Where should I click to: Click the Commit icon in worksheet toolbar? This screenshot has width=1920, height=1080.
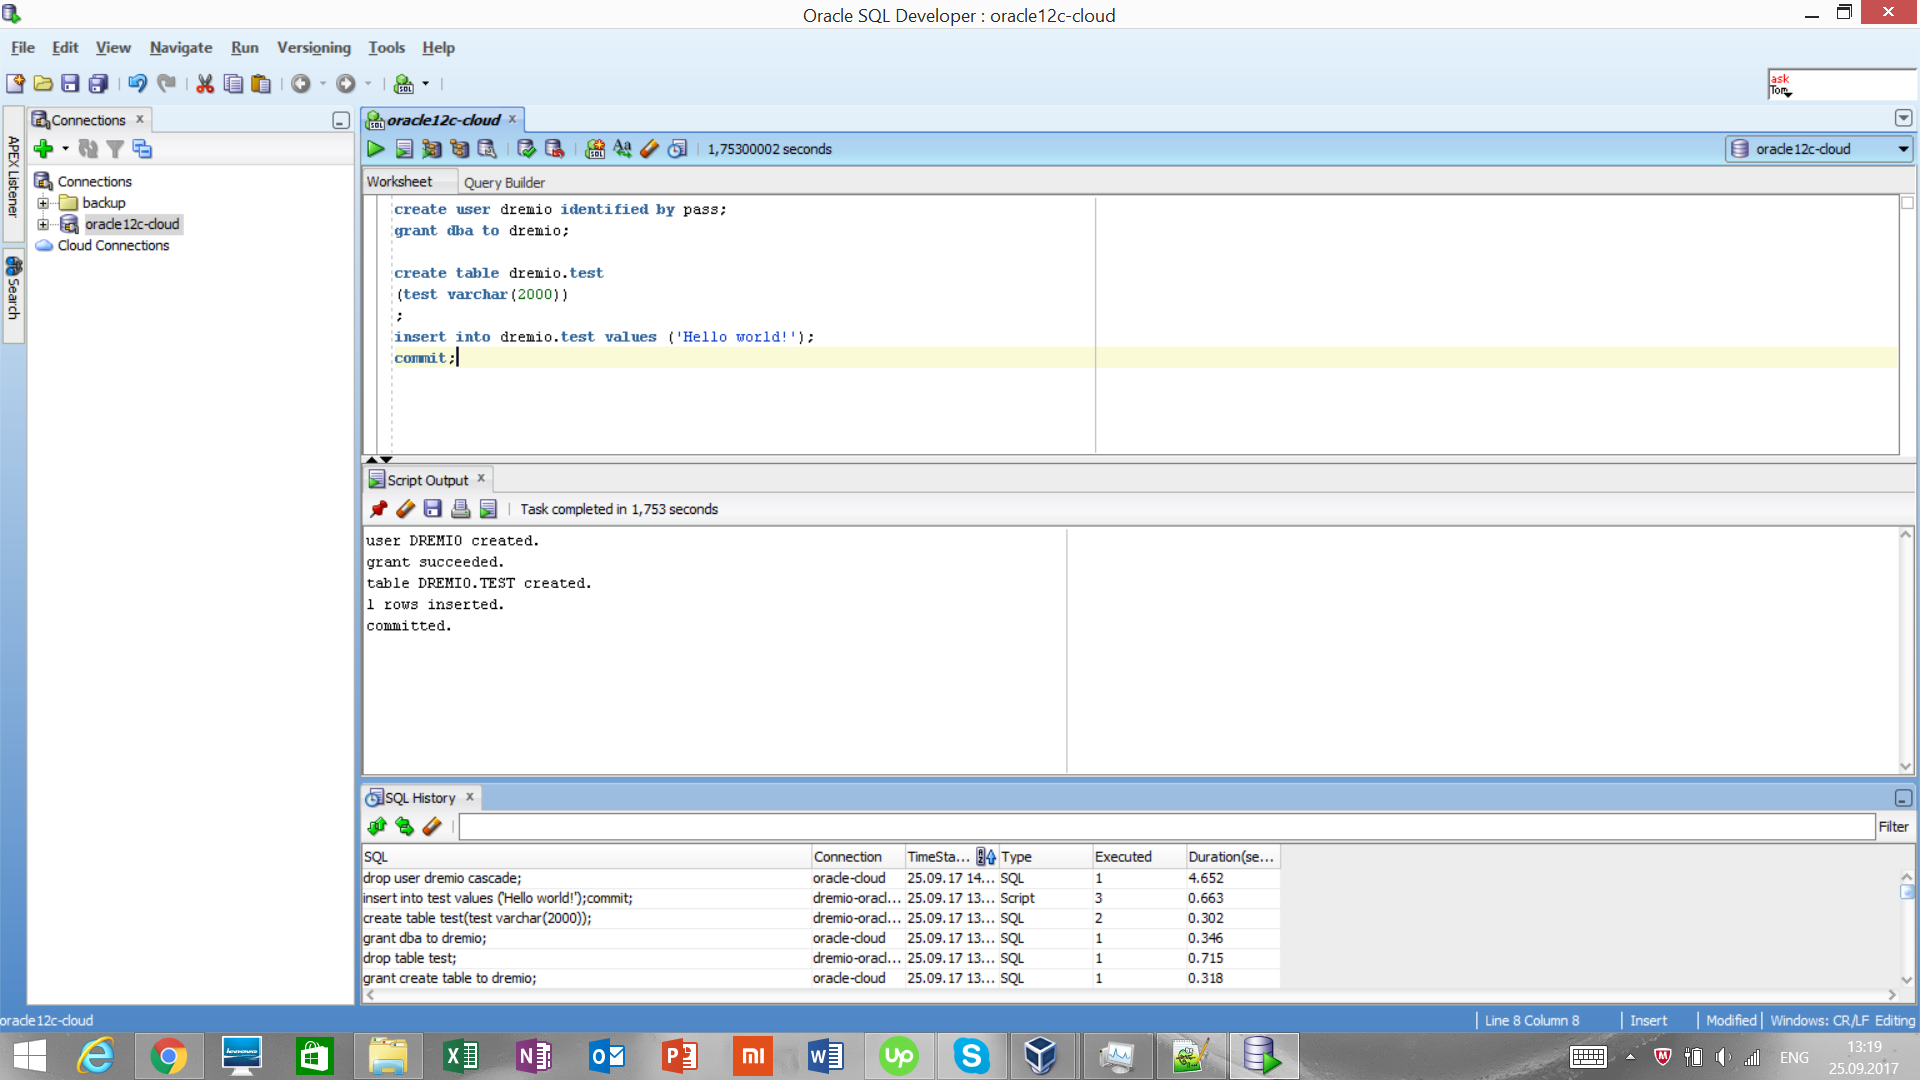point(526,149)
